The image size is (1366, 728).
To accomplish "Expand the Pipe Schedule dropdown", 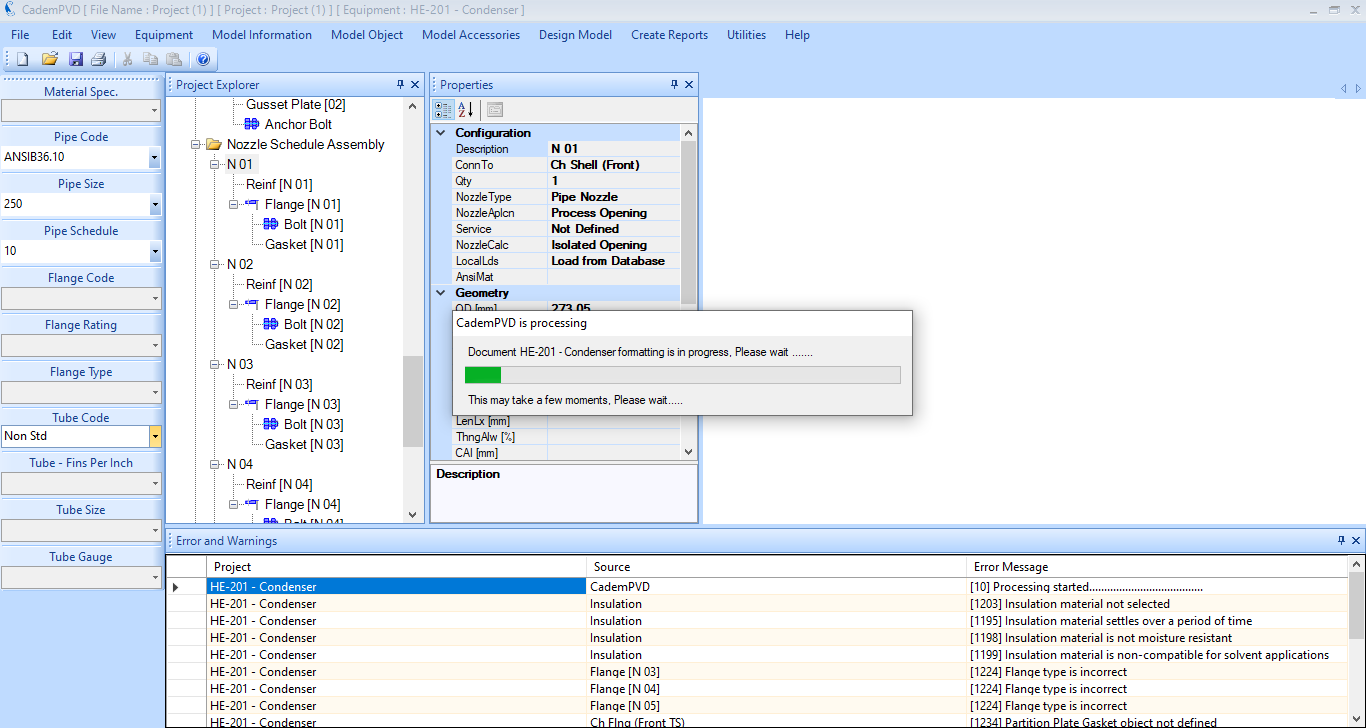I will (x=154, y=251).
